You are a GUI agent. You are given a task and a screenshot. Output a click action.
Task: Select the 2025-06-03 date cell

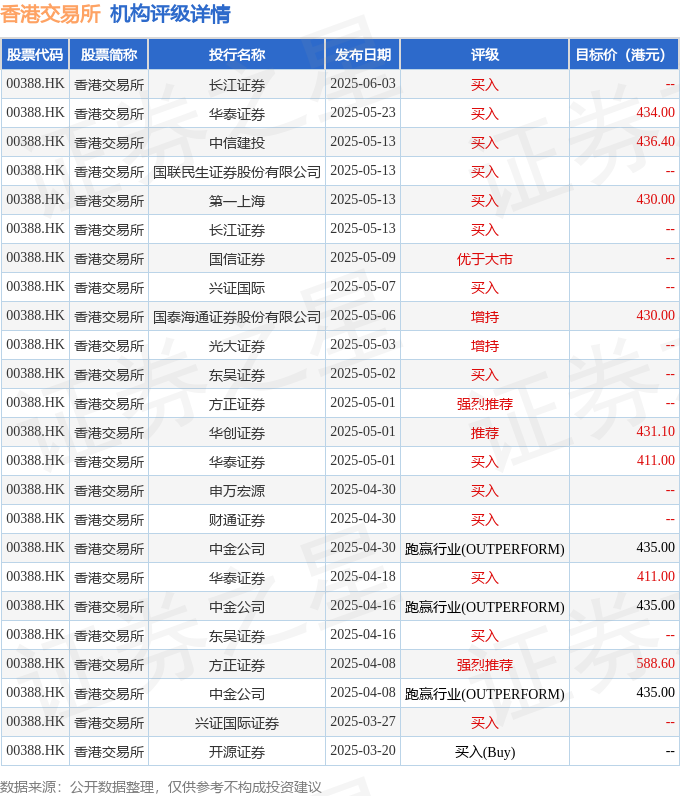363,84
